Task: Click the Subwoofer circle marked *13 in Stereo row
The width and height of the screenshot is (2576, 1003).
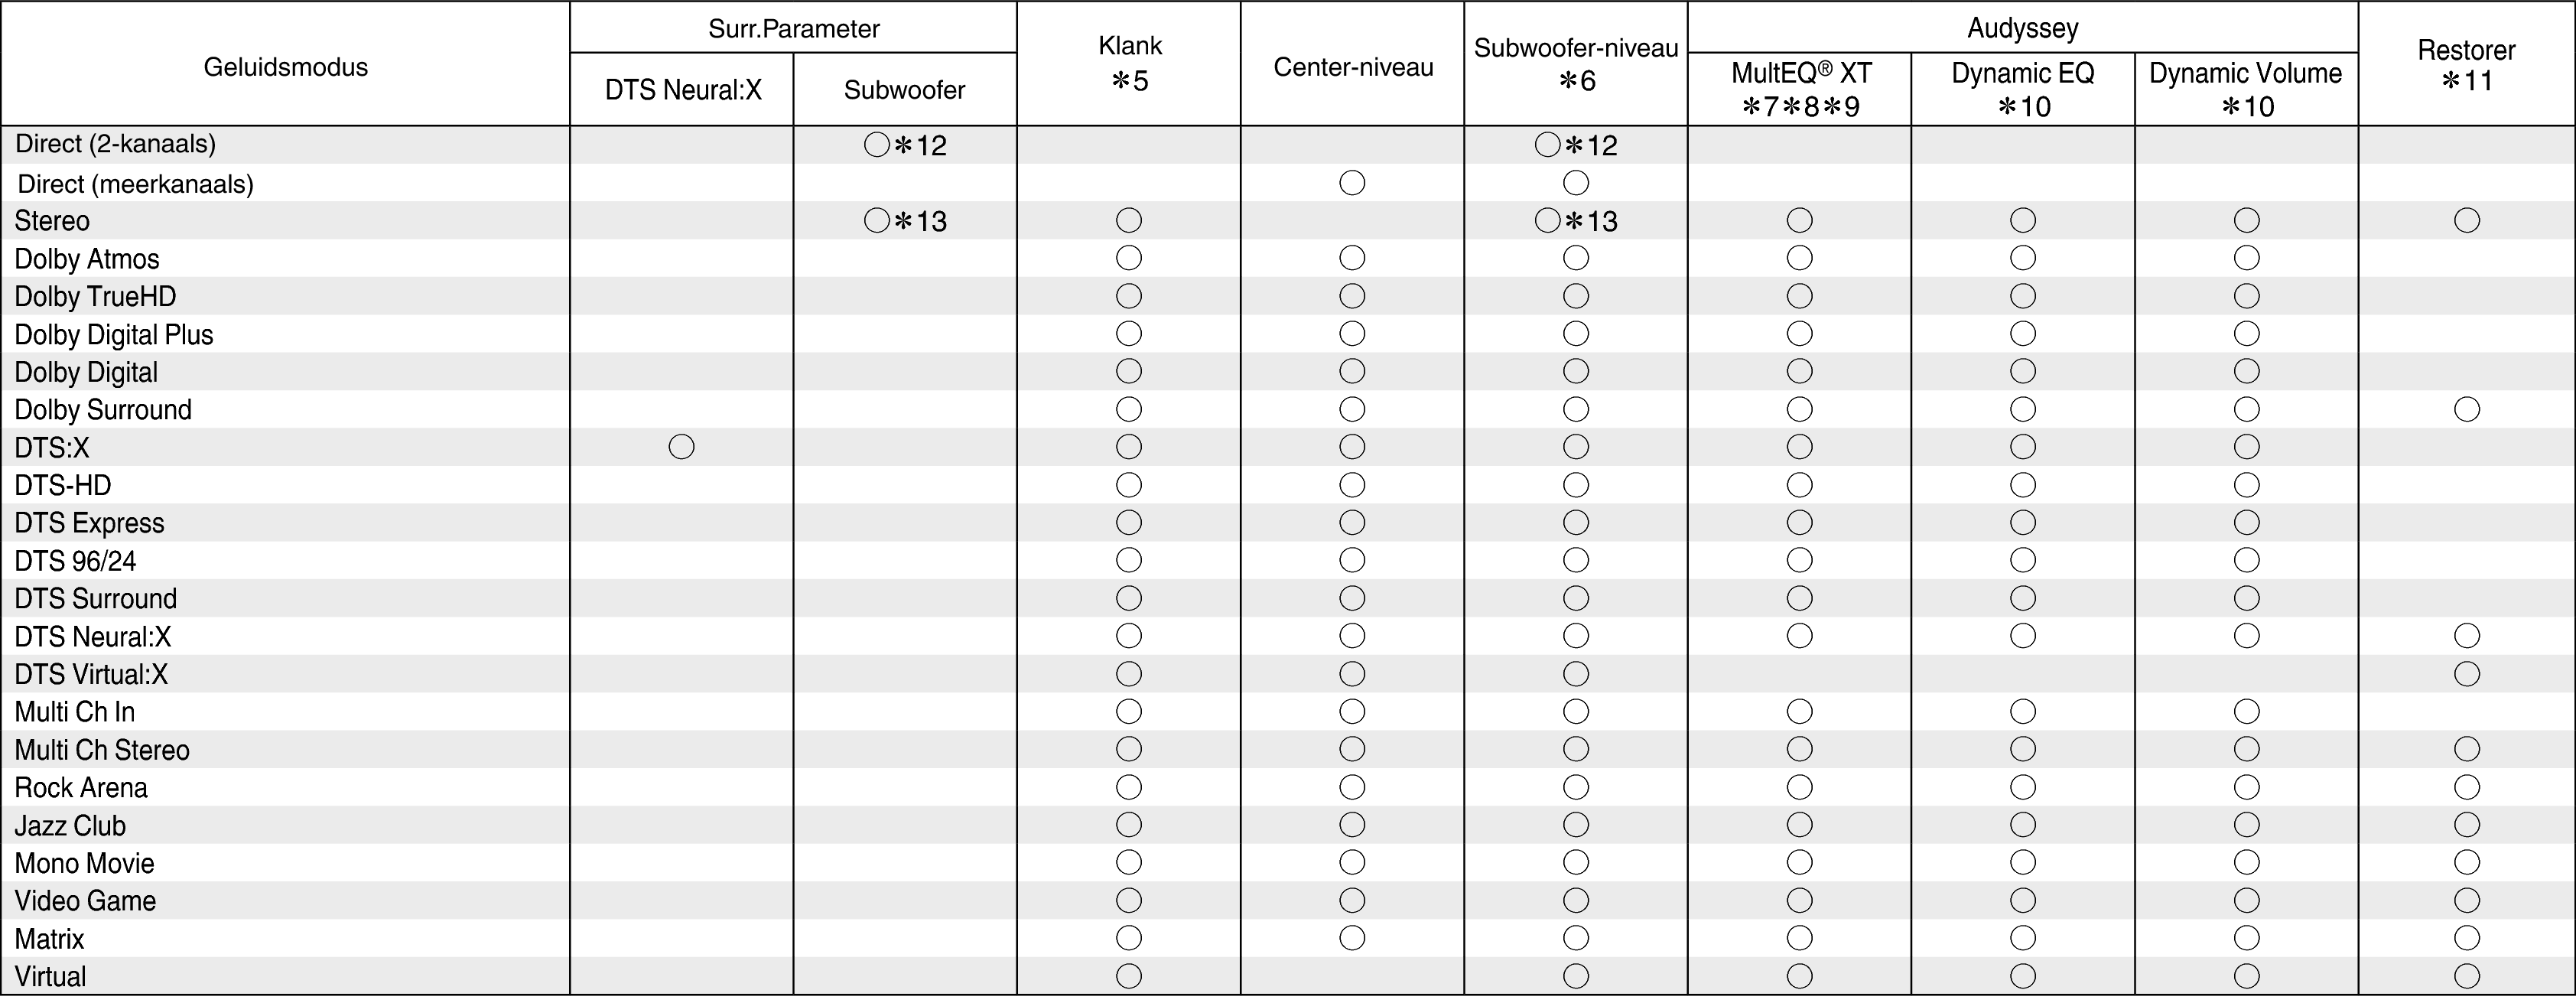Action: (876, 221)
